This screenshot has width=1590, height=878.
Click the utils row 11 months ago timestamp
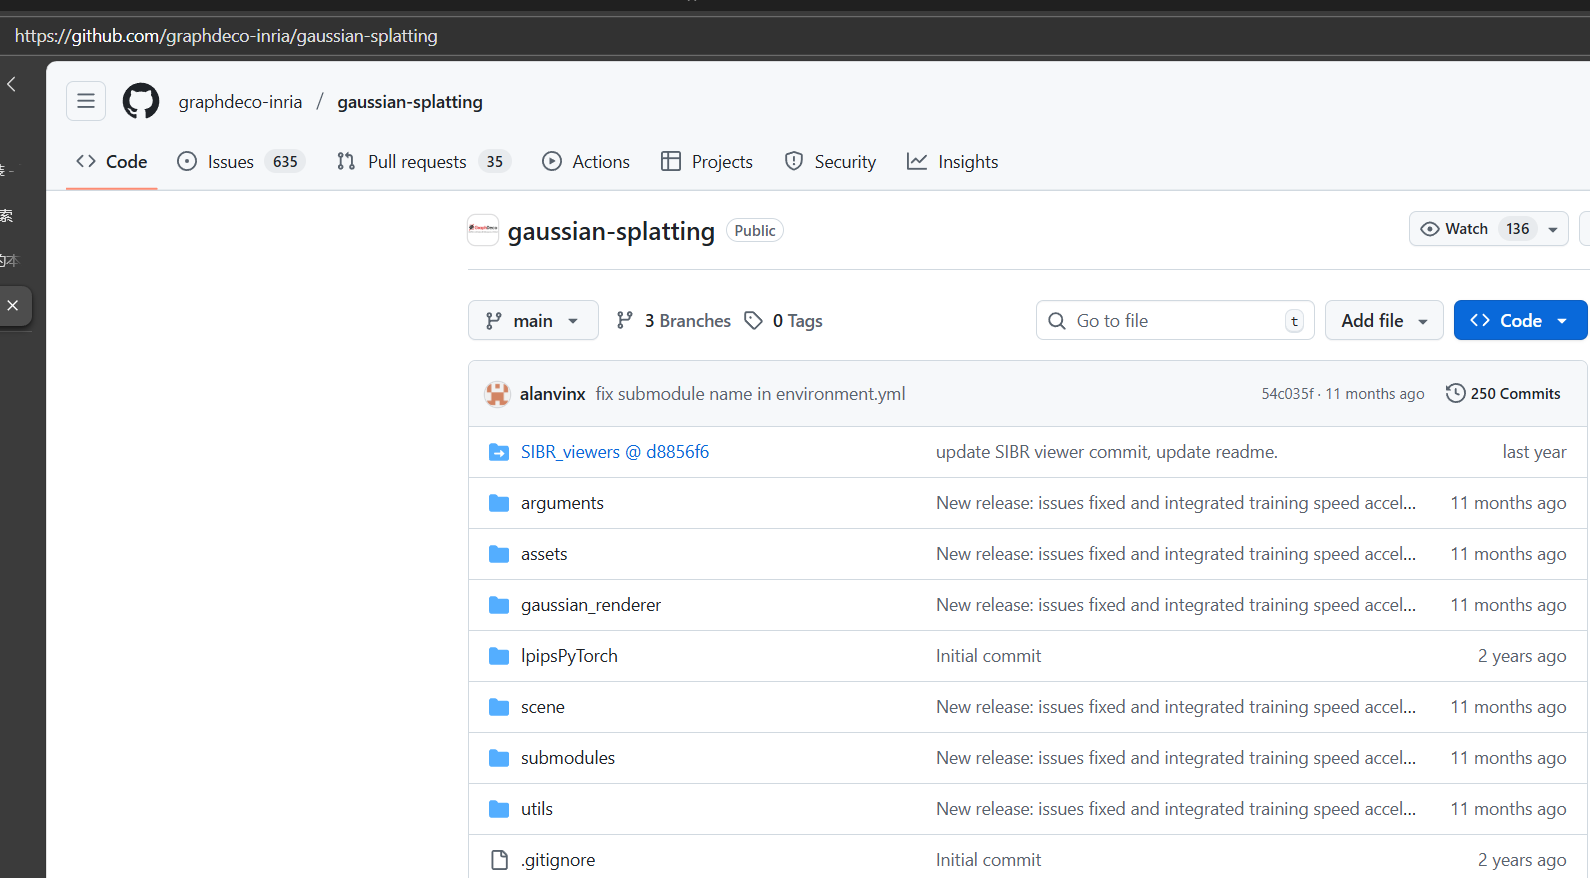tap(1508, 809)
